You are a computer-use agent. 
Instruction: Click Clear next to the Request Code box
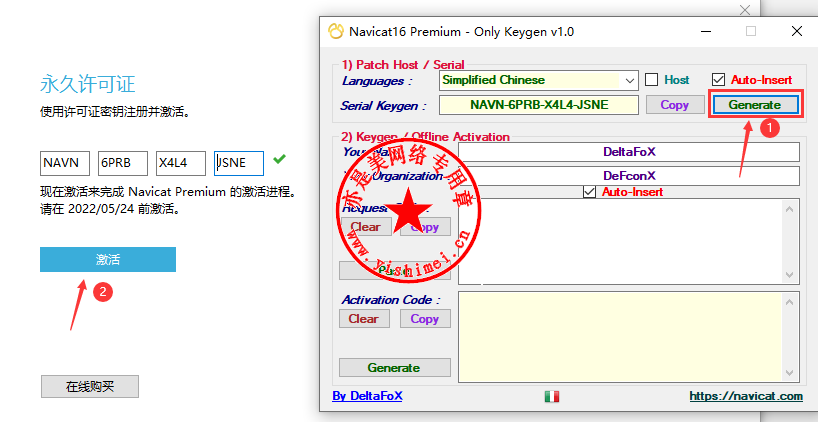(x=365, y=227)
